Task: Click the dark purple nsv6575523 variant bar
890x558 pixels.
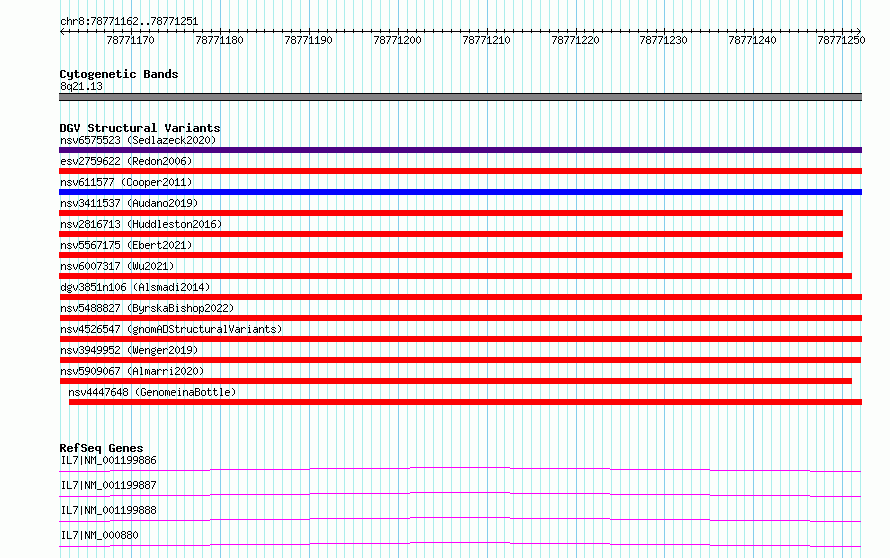Action: pos(460,150)
